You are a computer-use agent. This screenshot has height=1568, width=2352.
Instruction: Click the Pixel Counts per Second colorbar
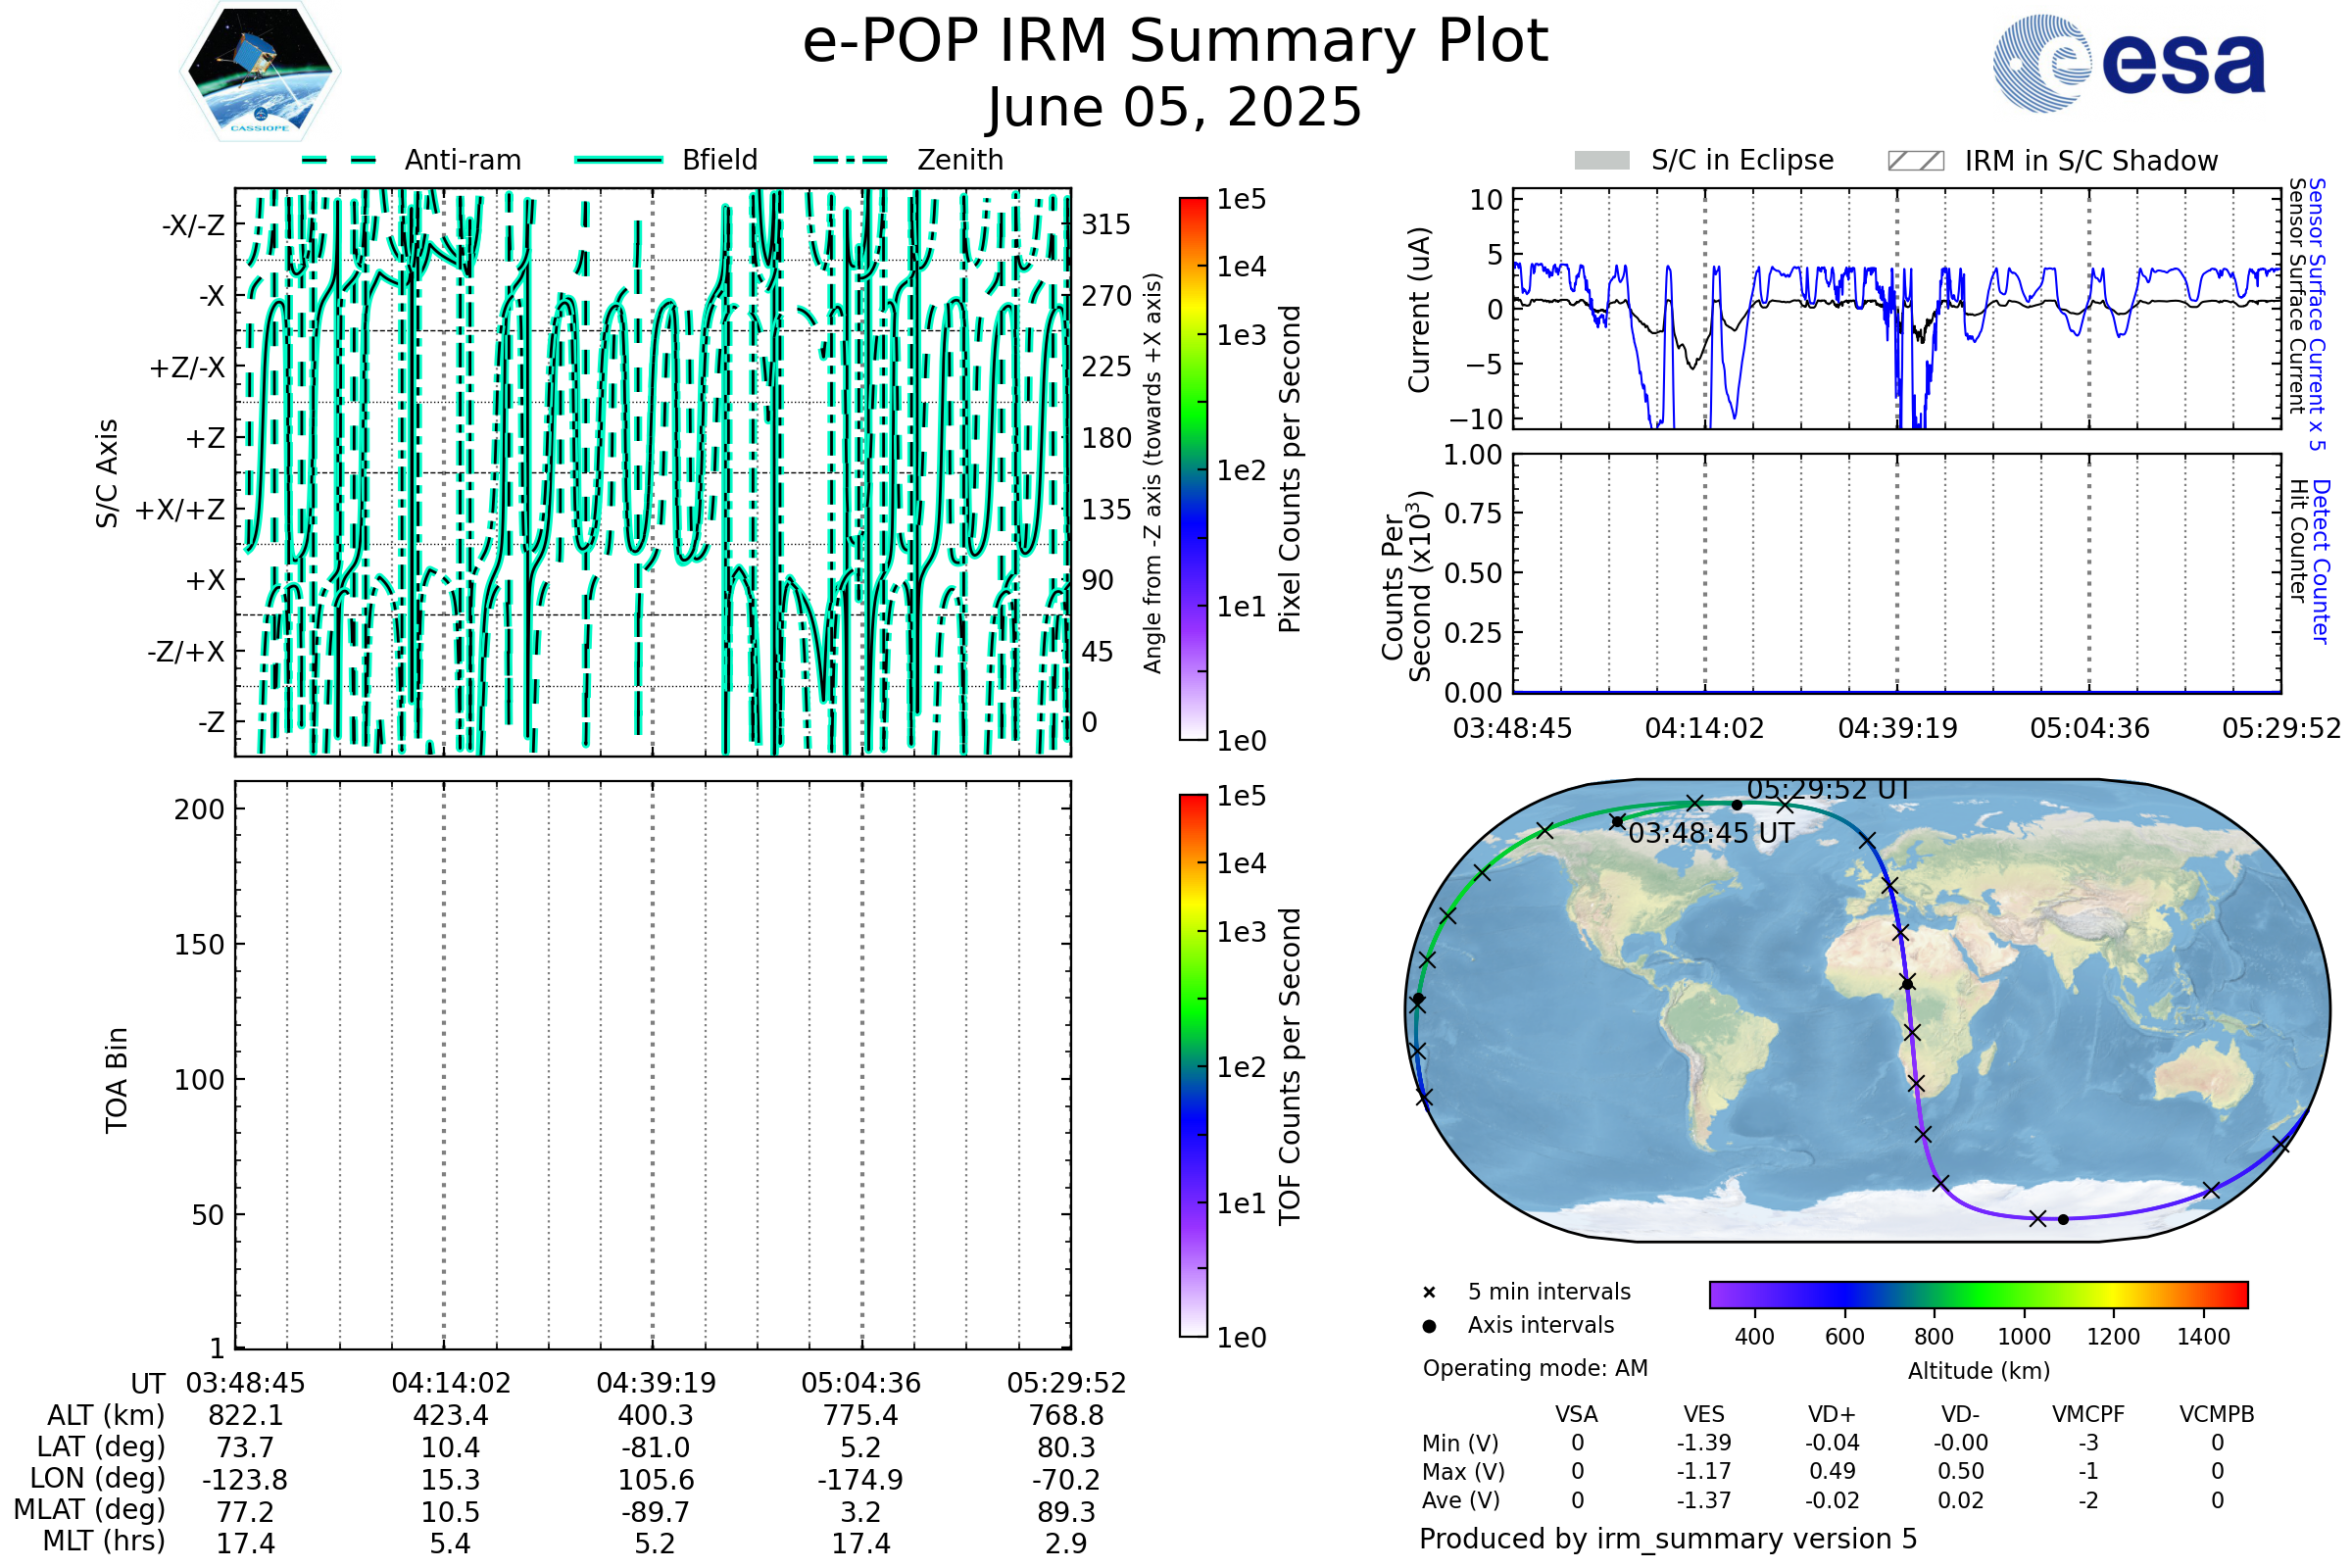[1193, 469]
